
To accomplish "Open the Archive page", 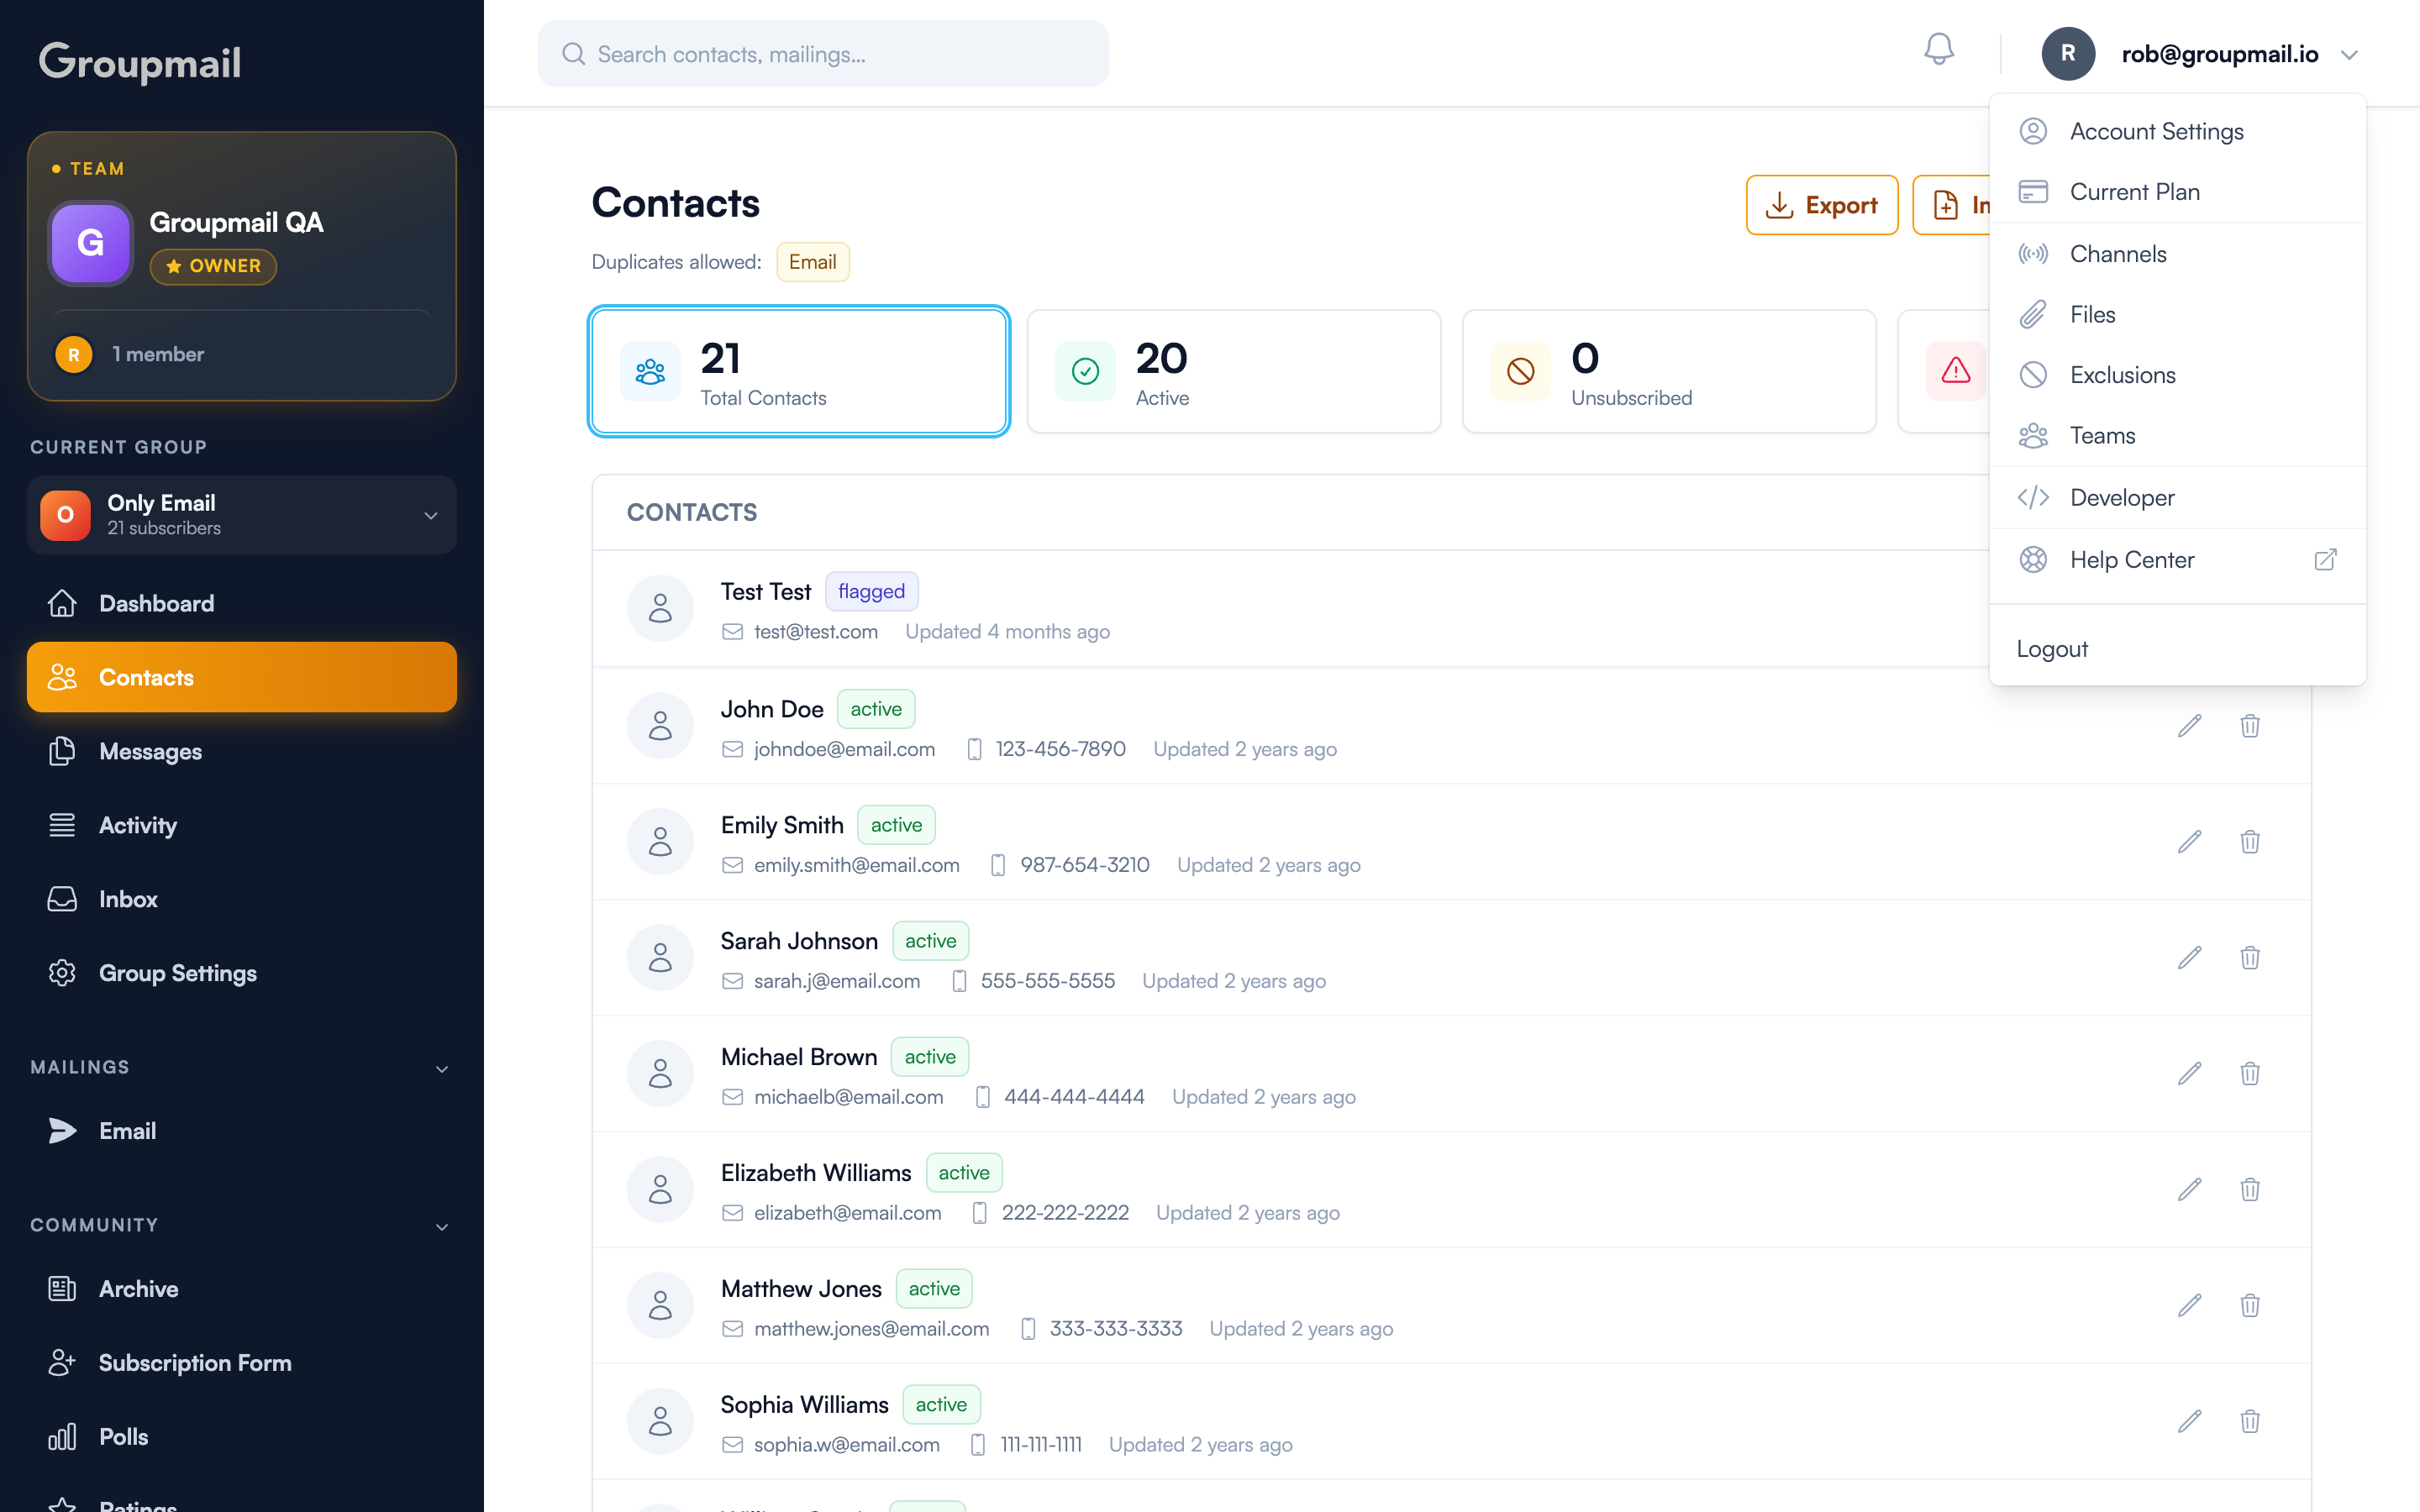I will point(242,1290).
